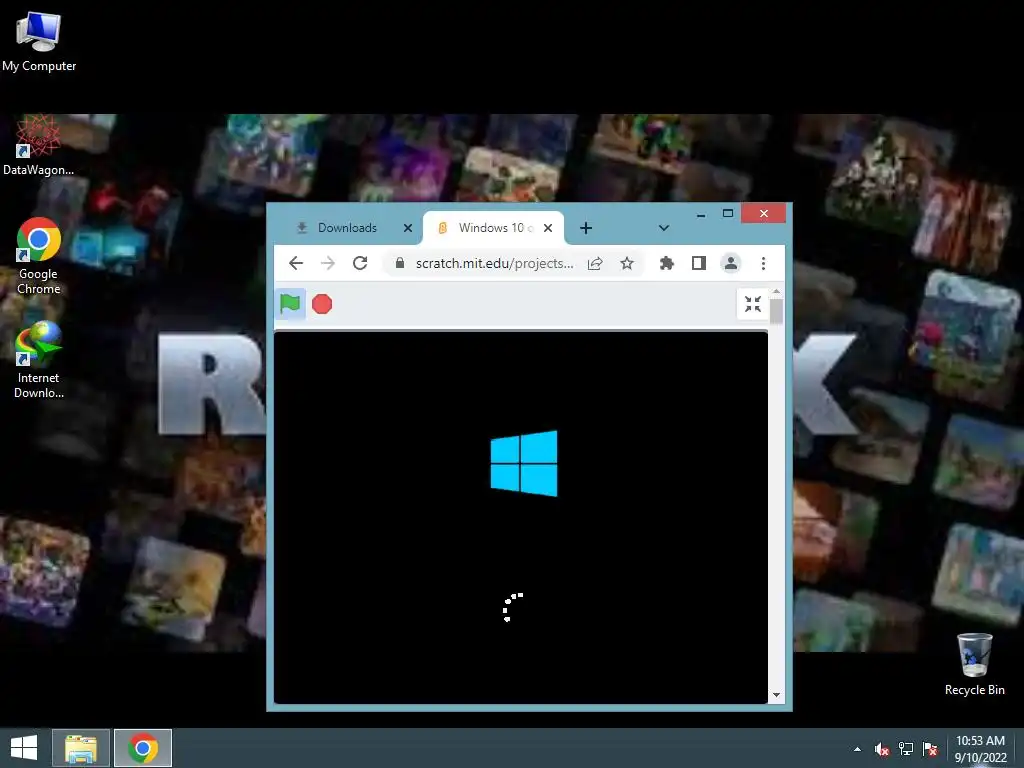View site information via the lock icon

[400, 263]
